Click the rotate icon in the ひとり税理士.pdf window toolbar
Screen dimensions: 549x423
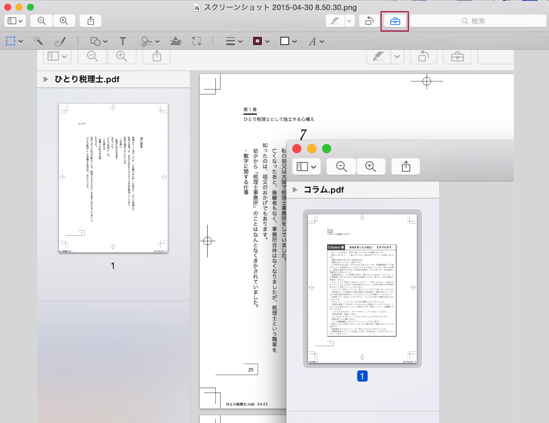pos(423,56)
